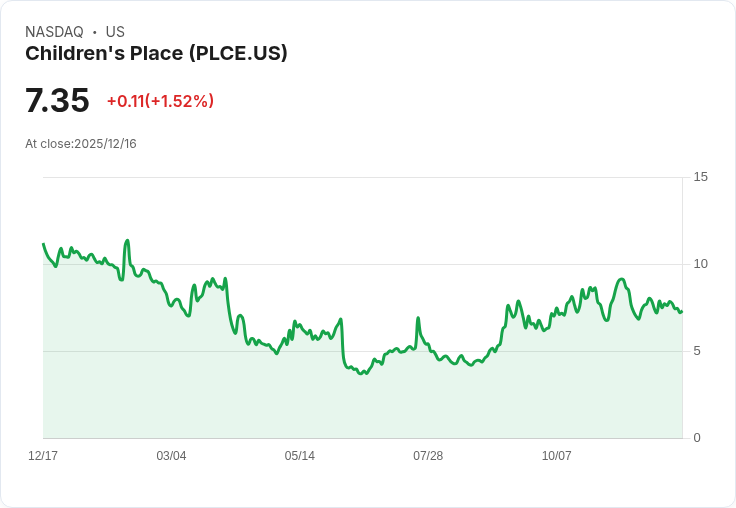Image resolution: width=736 pixels, height=508 pixels.
Task: Click the 05/14 date axis label
Action: point(299,456)
